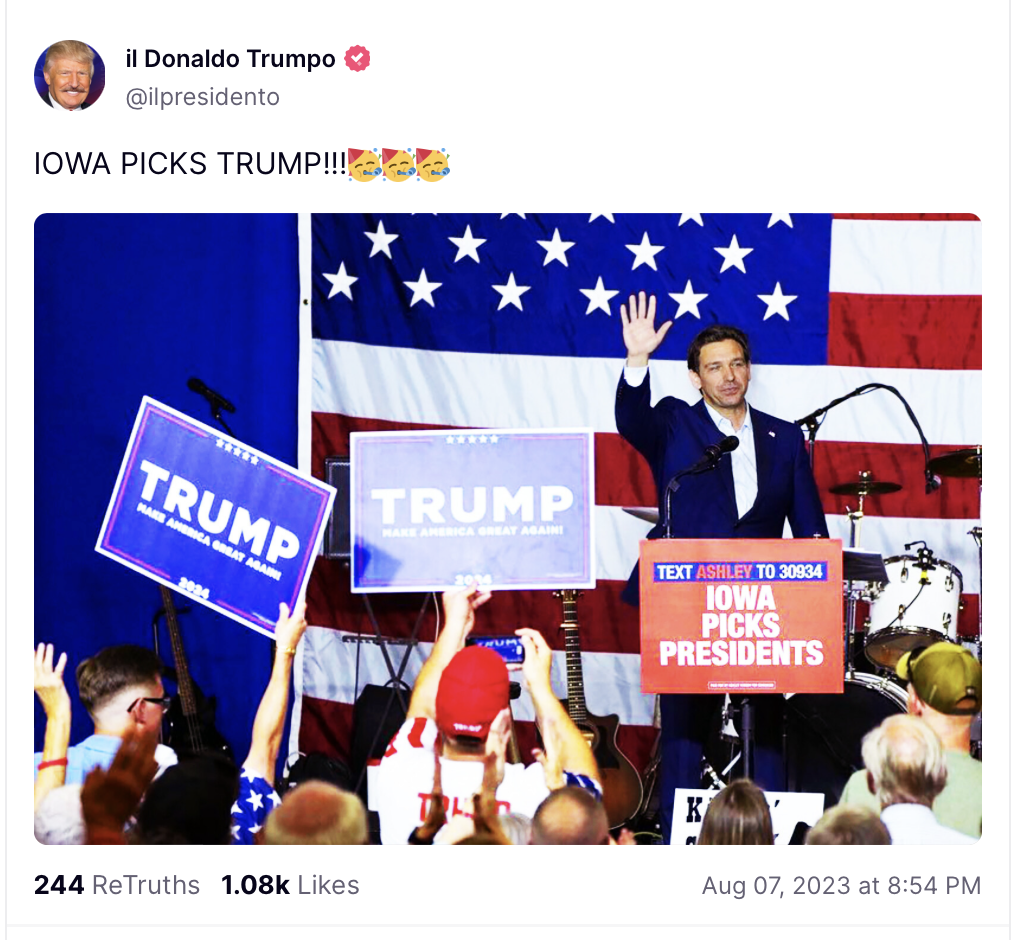This screenshot has width=1018, height=940.
Task: Open the il Donaldo Trumpo profile name
Action: [x=230, y=58]
